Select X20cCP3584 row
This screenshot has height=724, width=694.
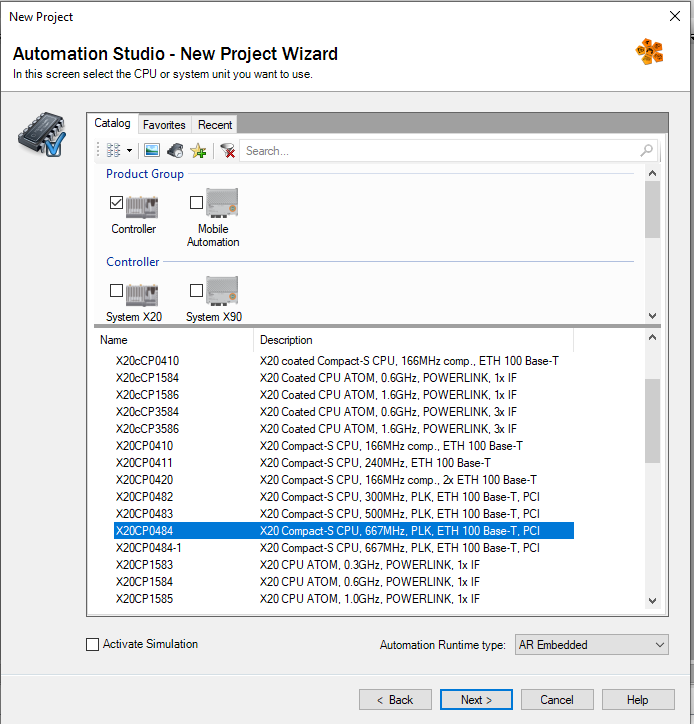coord(344,411)
